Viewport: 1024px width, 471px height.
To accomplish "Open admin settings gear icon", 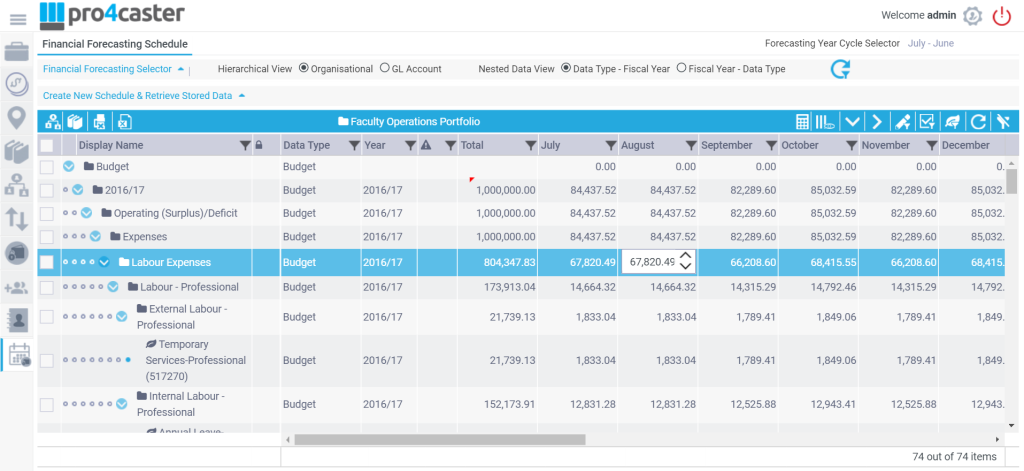I will pyautogui.click(x=972, y=16).
